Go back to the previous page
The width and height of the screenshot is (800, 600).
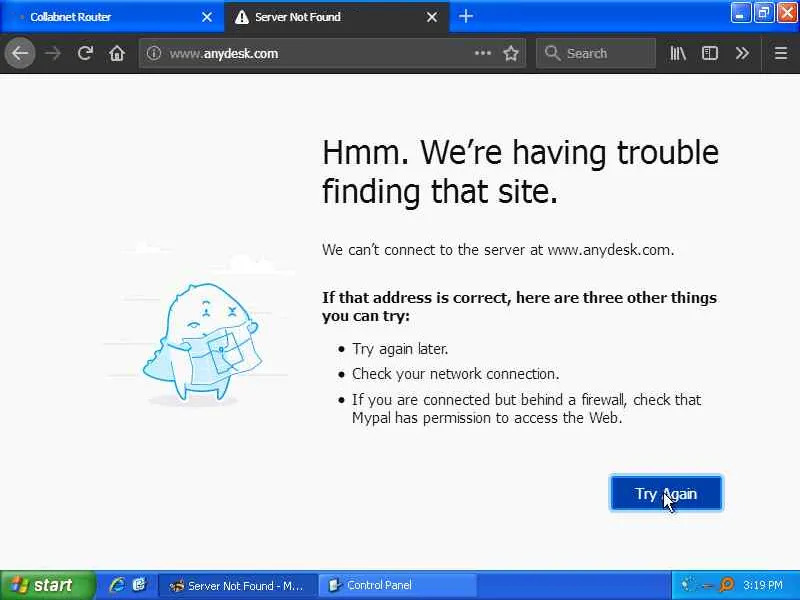(20, 53)
